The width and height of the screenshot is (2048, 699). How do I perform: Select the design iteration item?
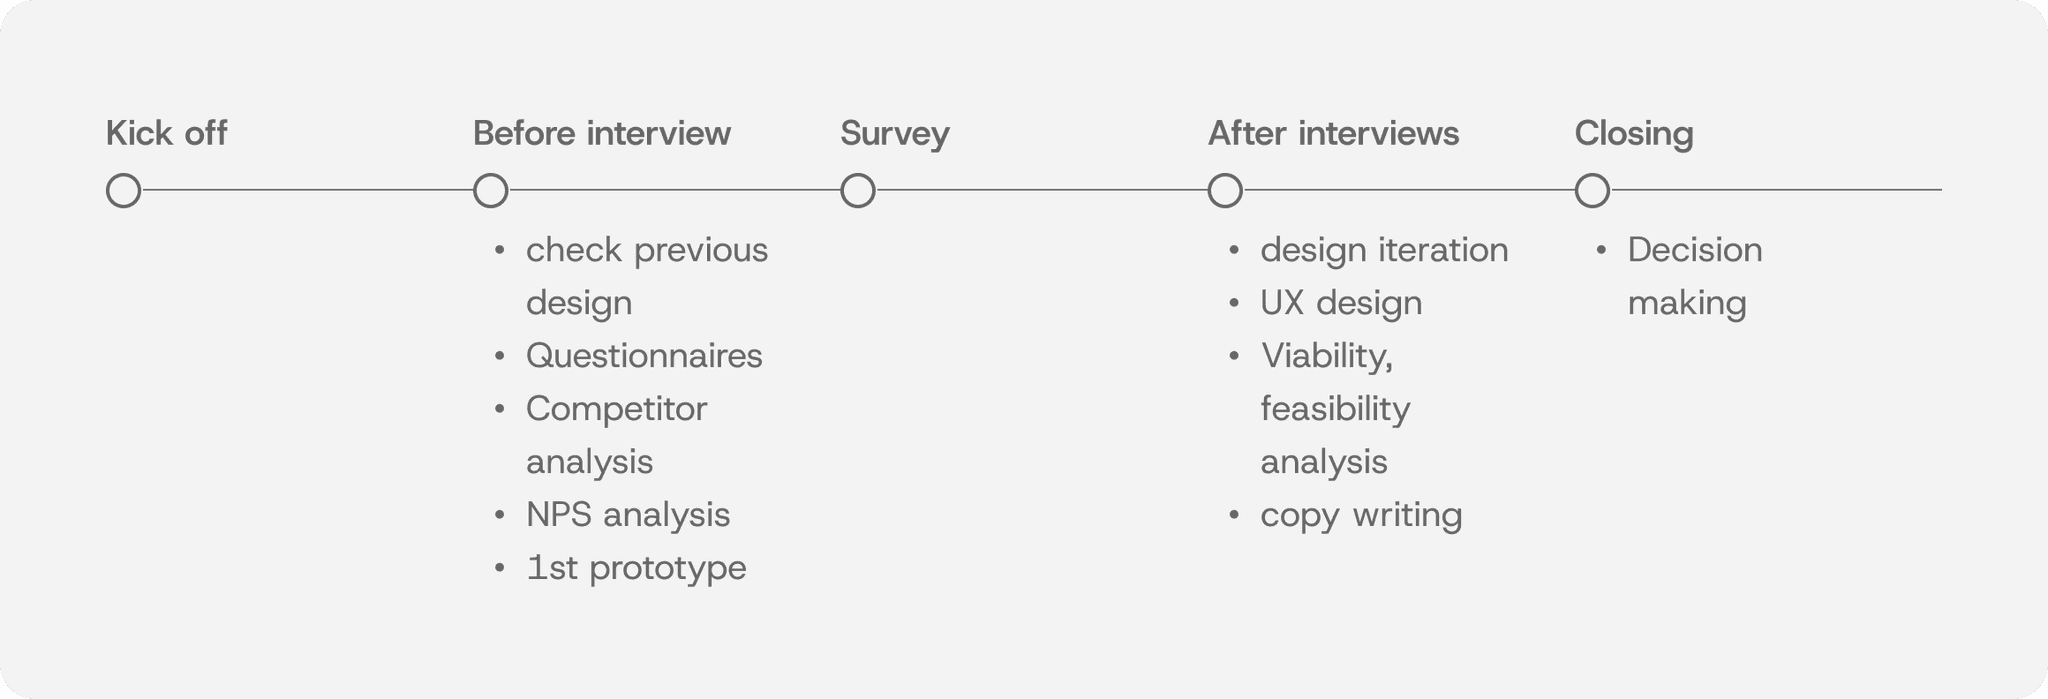(x=1369, y=250)
